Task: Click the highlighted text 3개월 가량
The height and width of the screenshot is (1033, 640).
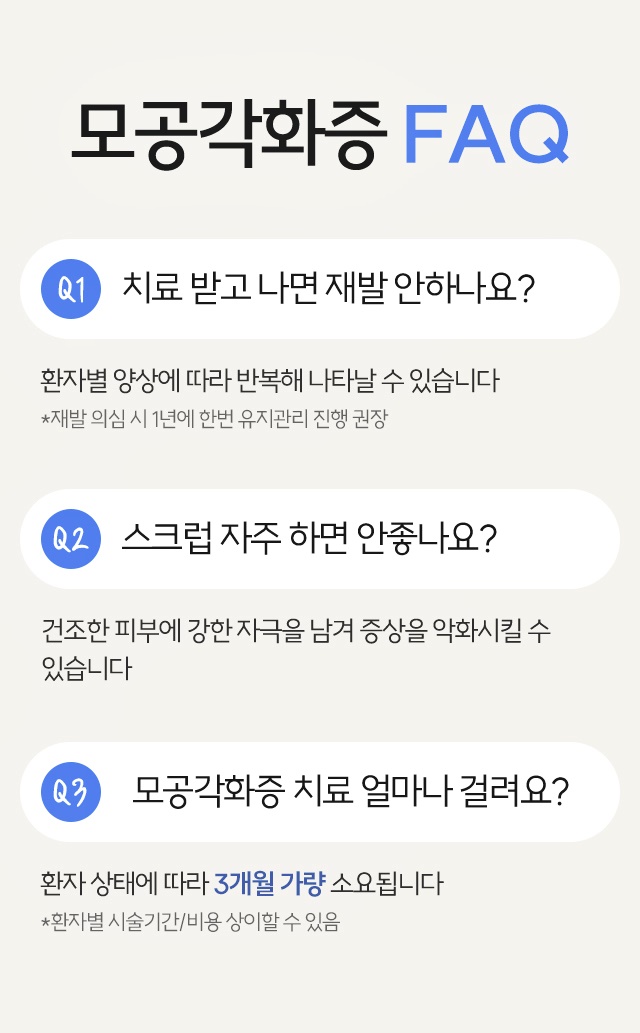Action: coord(270,883)
